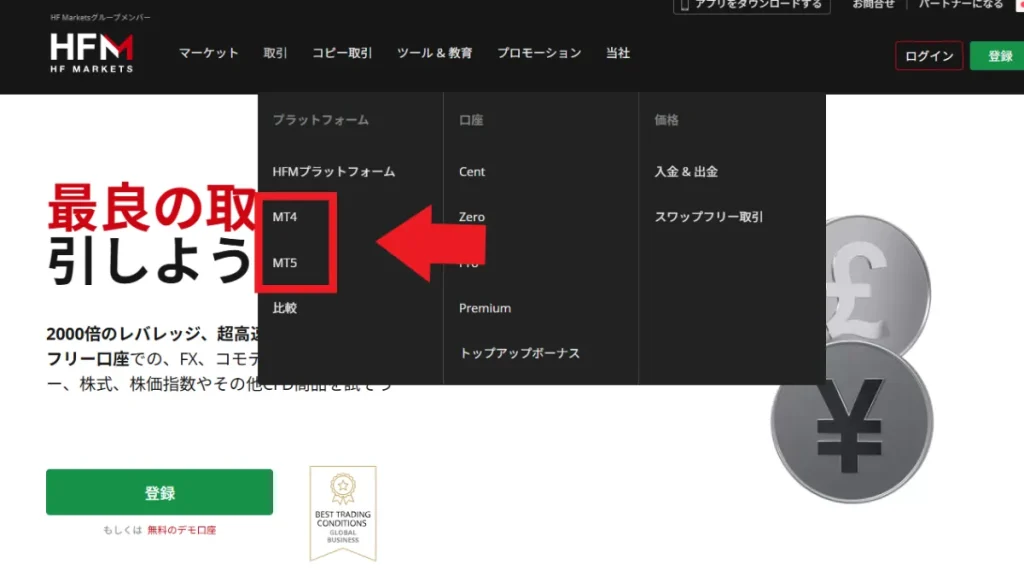
Task: Click the お問合せ link
Action: (873, 5)
